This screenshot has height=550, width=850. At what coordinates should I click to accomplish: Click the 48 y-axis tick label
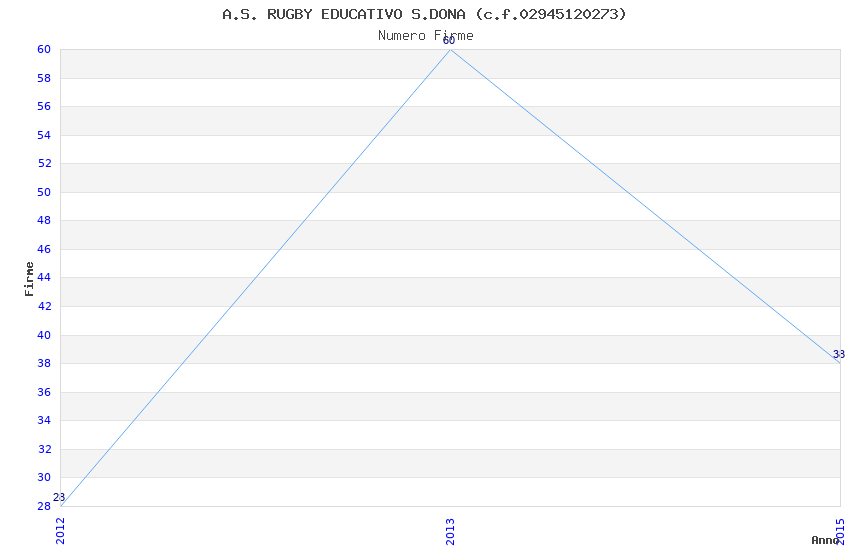(x=44, y=220)
